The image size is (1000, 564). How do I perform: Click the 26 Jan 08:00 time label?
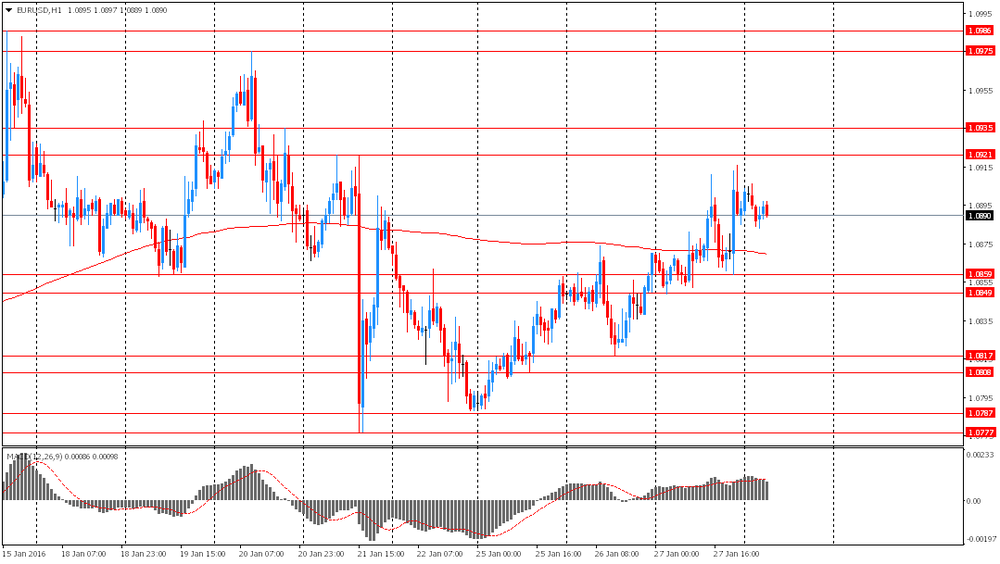point(617,554)
